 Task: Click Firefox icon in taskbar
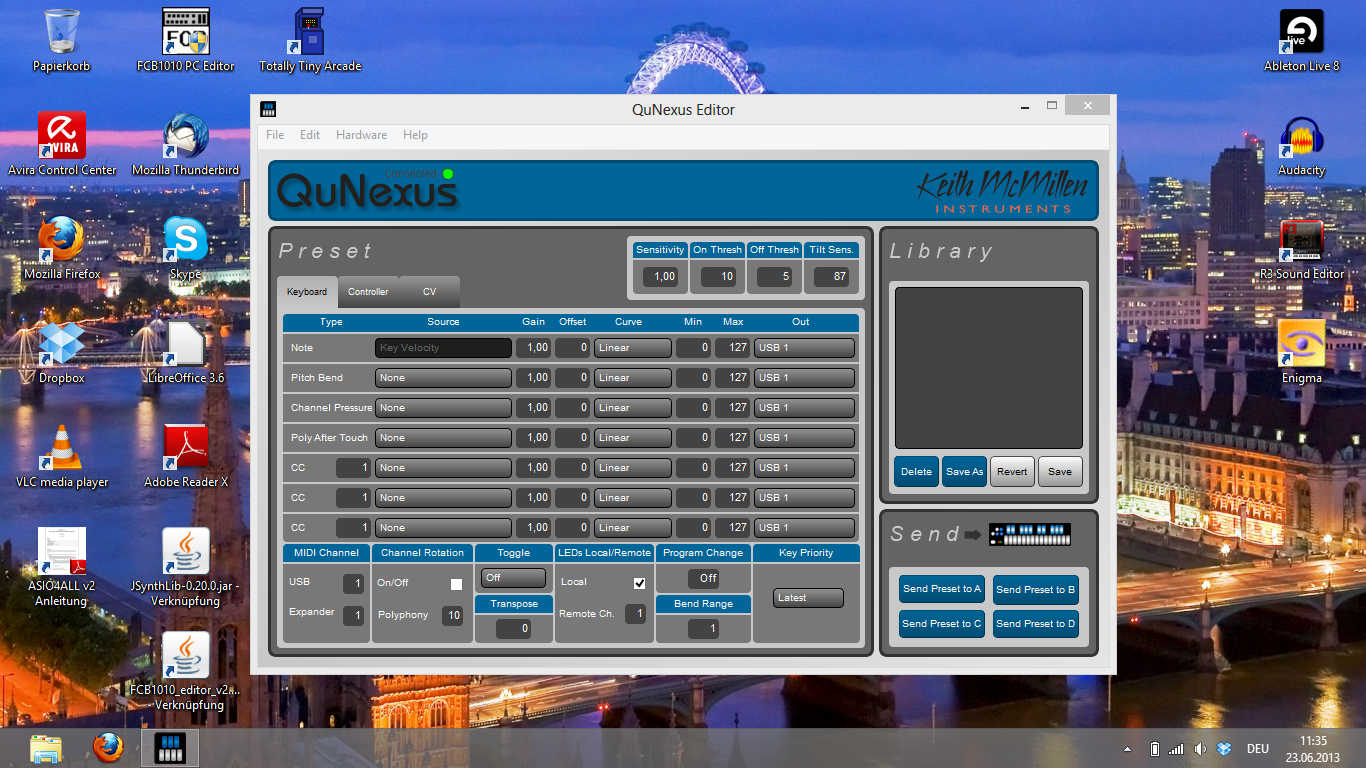tap(108, 748)
